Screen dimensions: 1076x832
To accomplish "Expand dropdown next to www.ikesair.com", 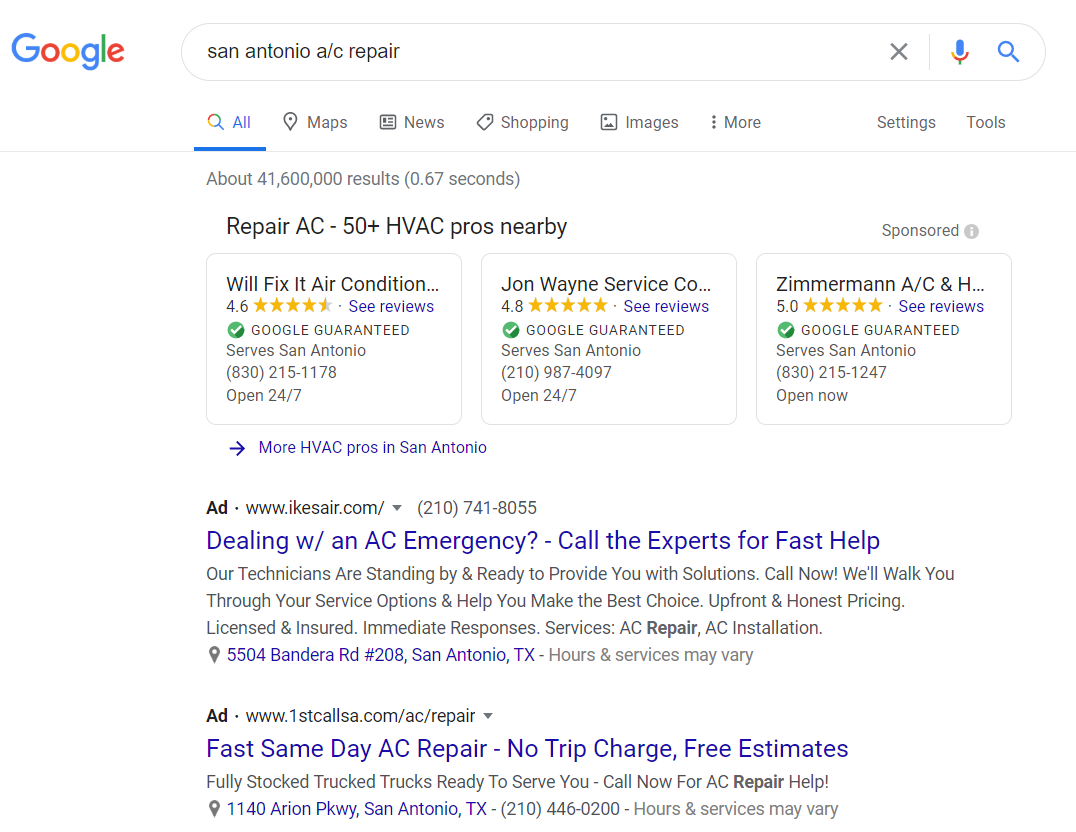I will coord(397,509).
